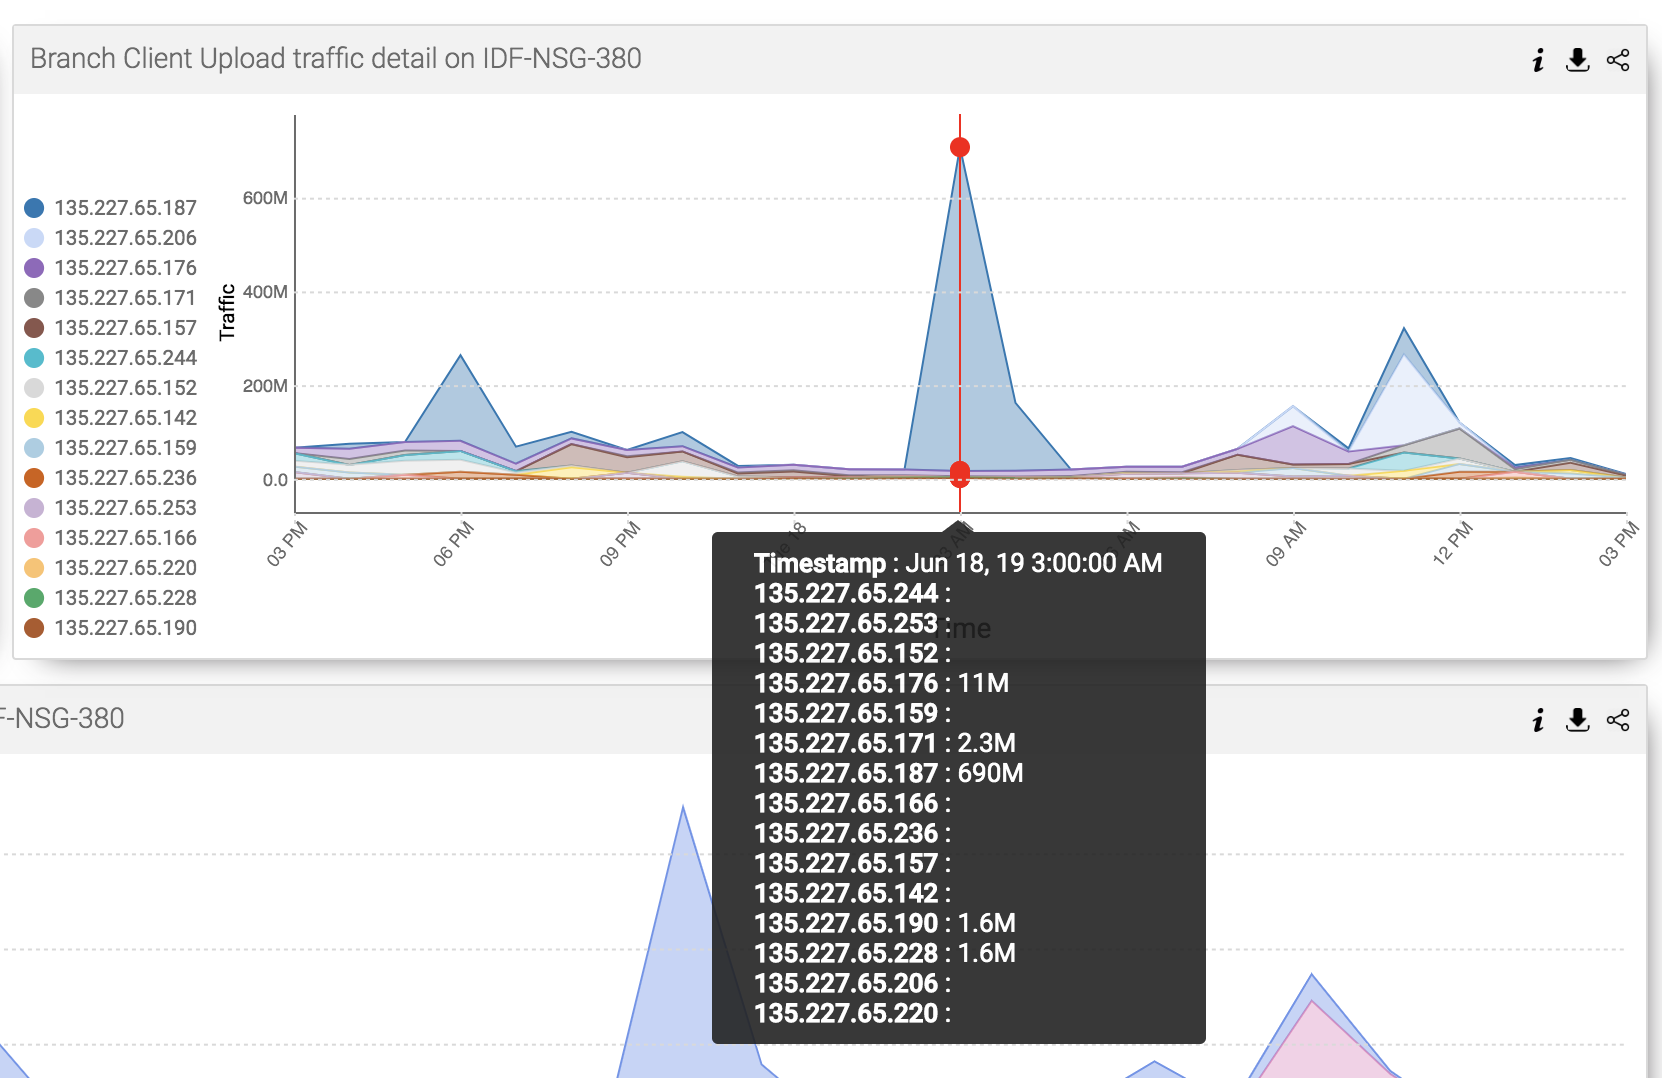
Task: Share the lower IDF-NSG-380 chart
Action: pos(1618,719)
